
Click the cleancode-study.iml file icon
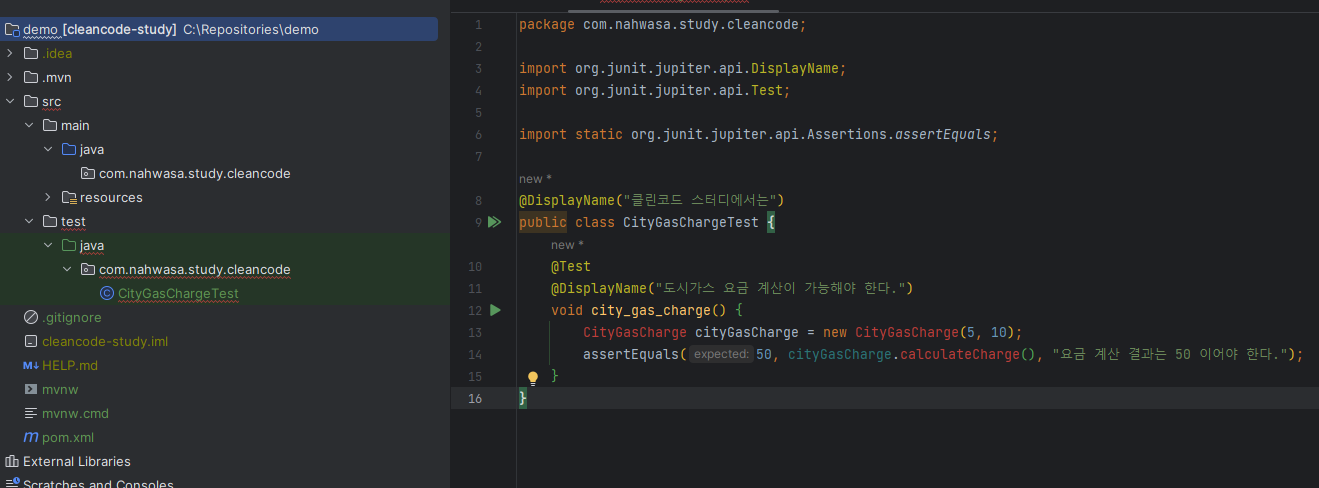click(31, 341)
